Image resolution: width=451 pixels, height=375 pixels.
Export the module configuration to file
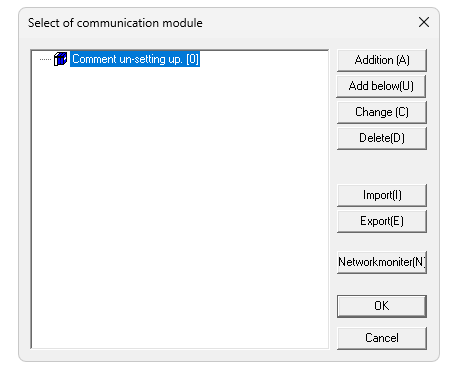pos(382,221)
